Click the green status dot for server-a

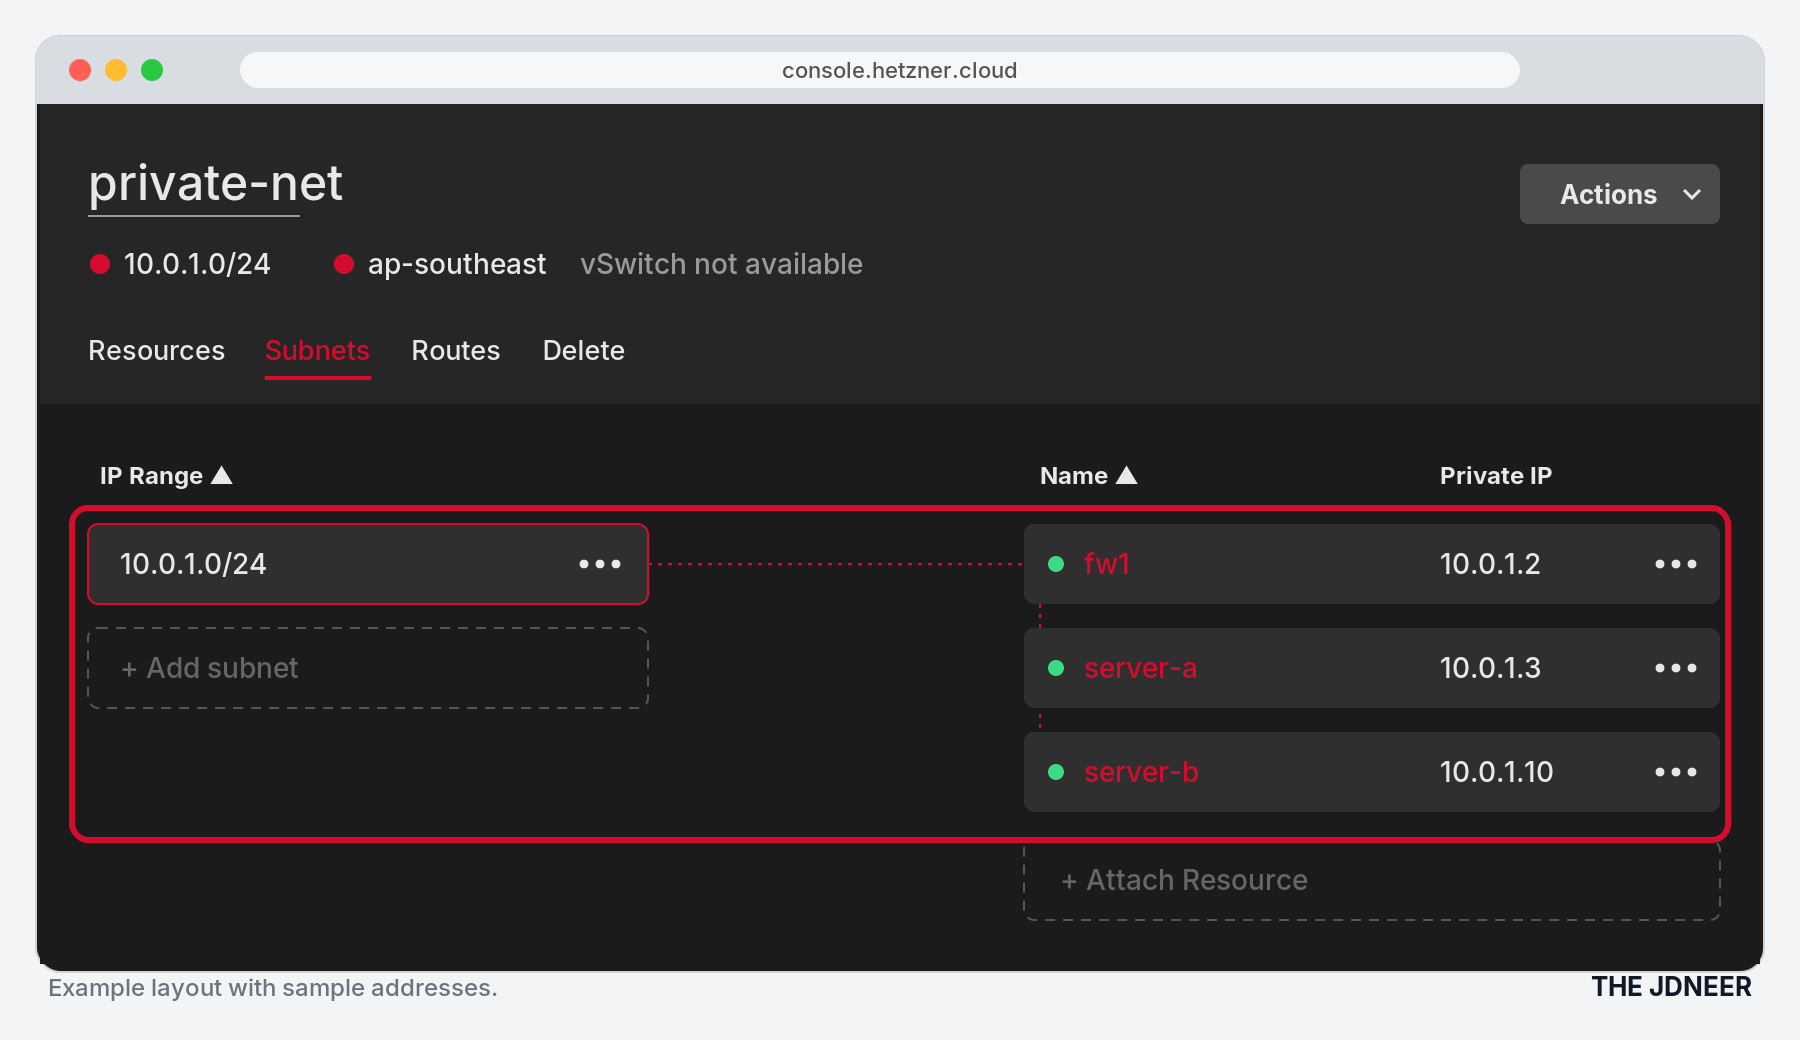tap(1056, 668)
